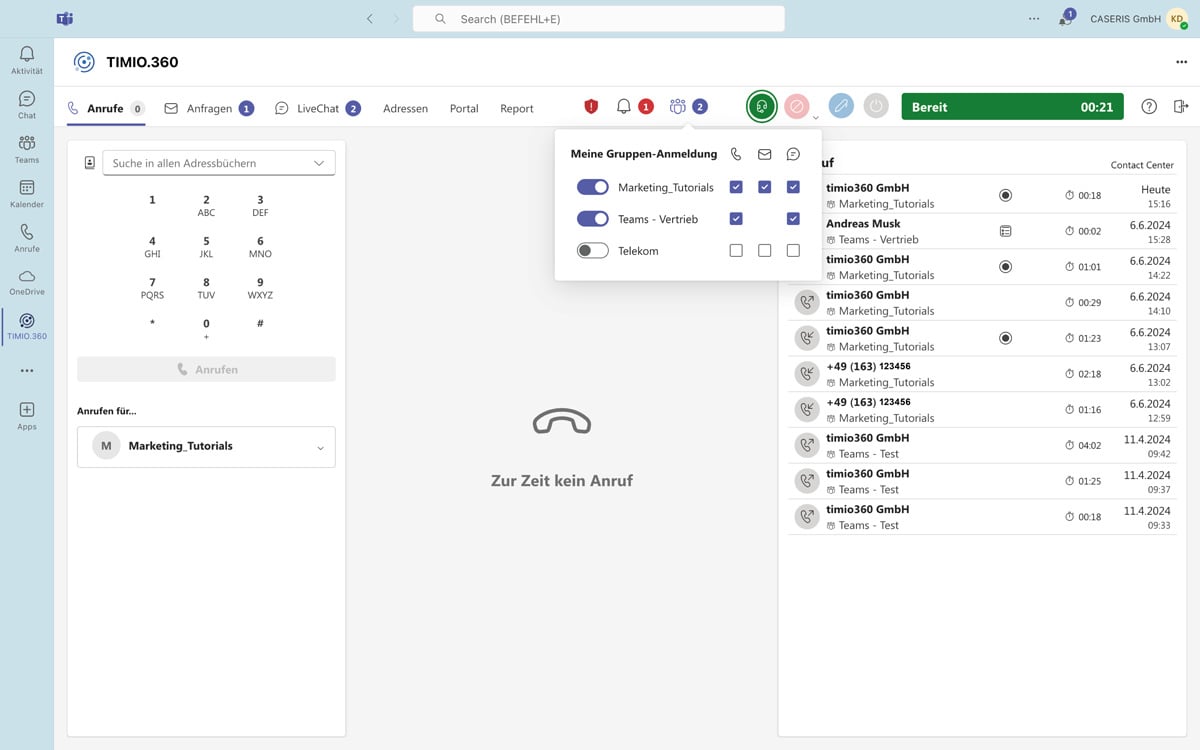Image resolution: width=1200 pixels, height=750 pixels.
Task: Open Portal tab
Action: [x=464, y=108]
